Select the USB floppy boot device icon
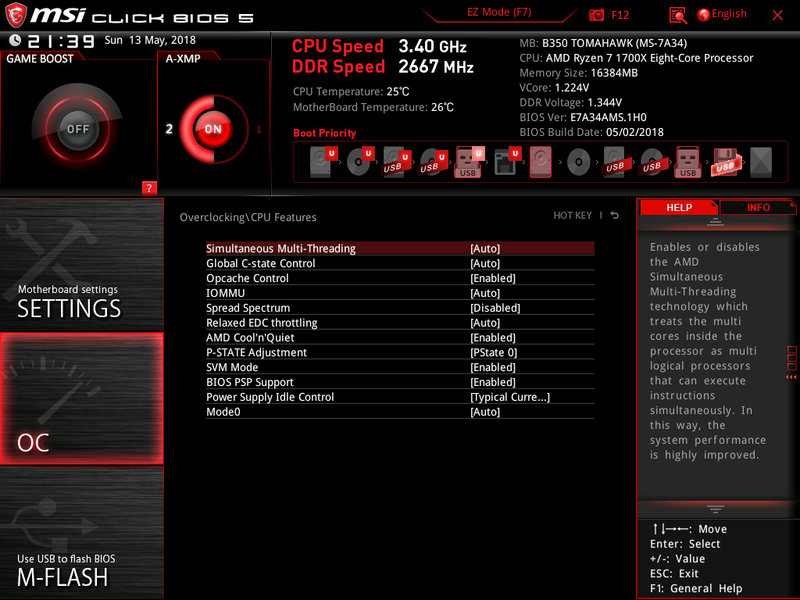The image size is (800, 600). tap(725, 162)
